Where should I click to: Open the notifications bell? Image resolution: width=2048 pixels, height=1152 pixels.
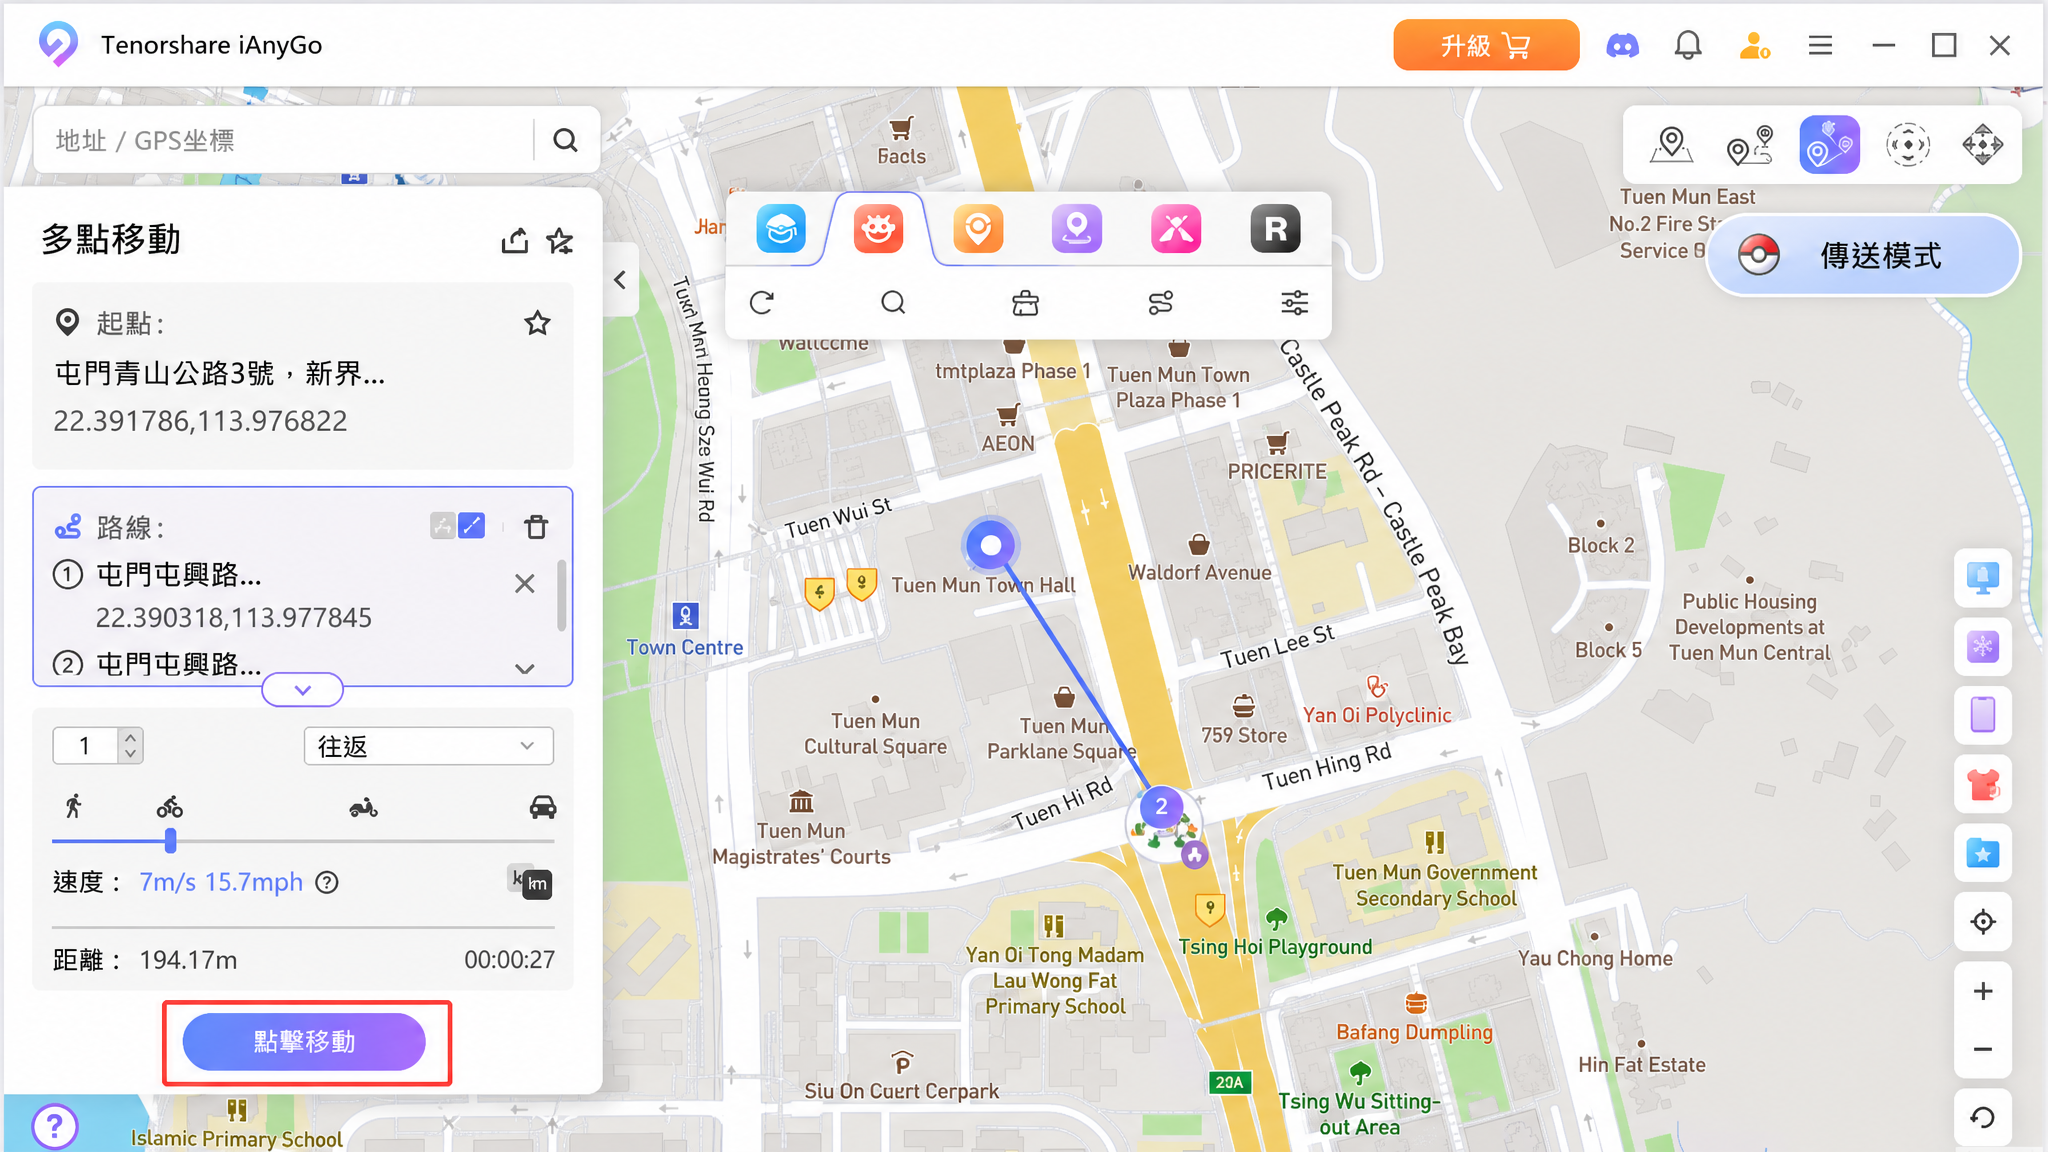(x=1688, y=46)
